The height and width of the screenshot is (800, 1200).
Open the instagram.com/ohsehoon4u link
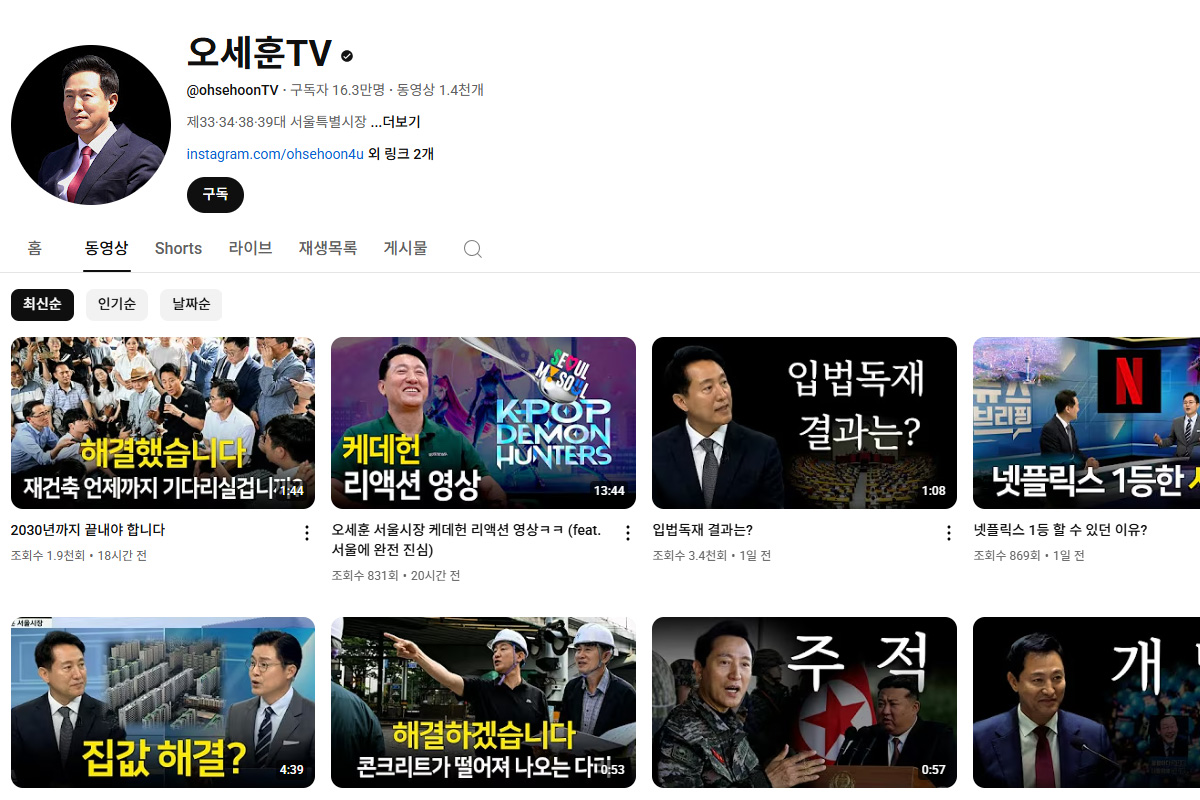(x=275, y=154)
